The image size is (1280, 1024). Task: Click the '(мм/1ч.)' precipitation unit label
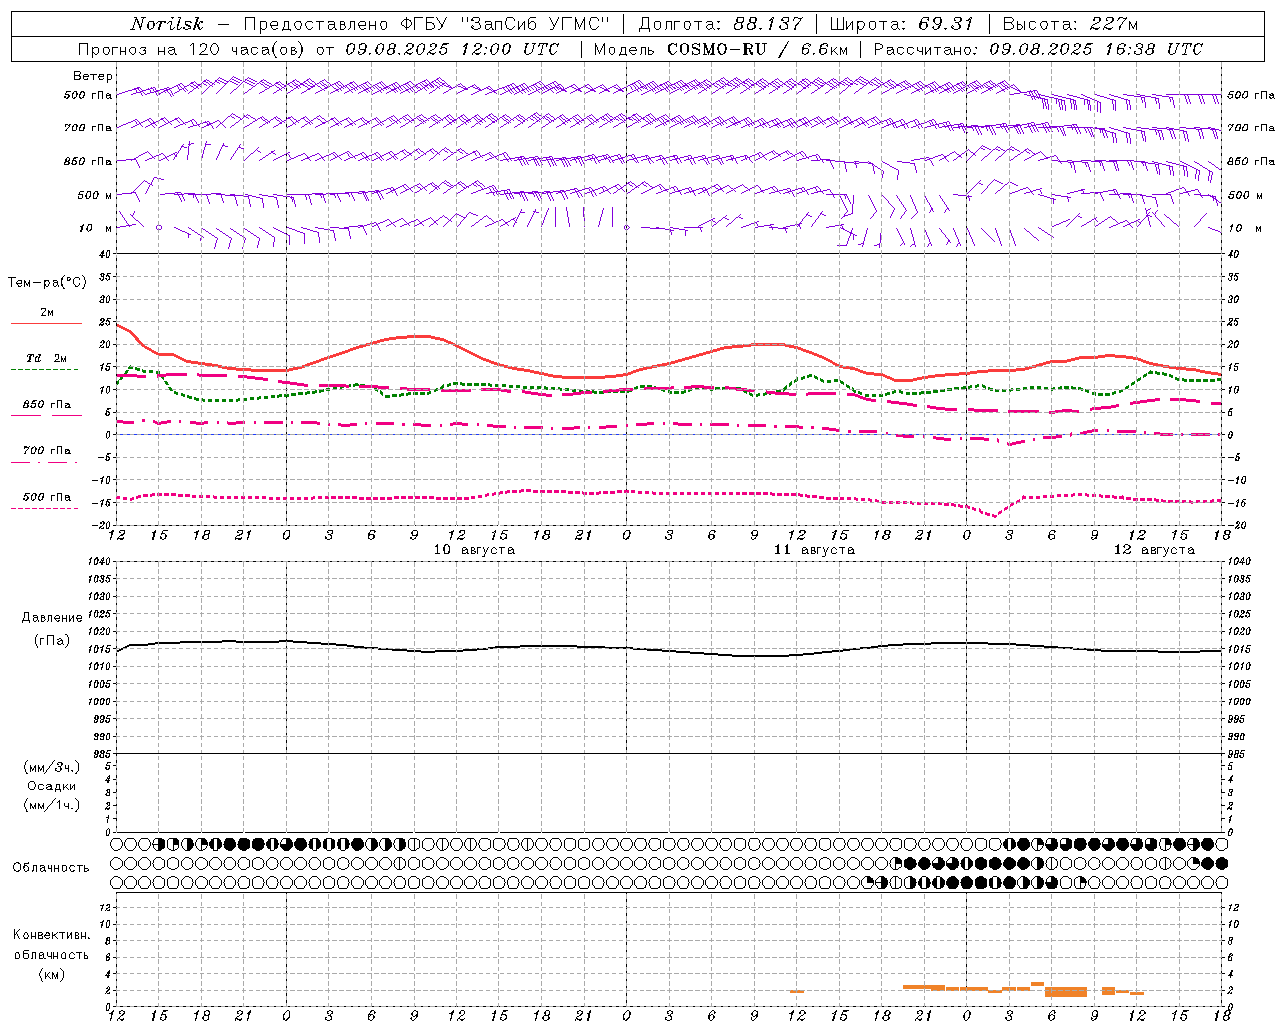click(52, 805)
